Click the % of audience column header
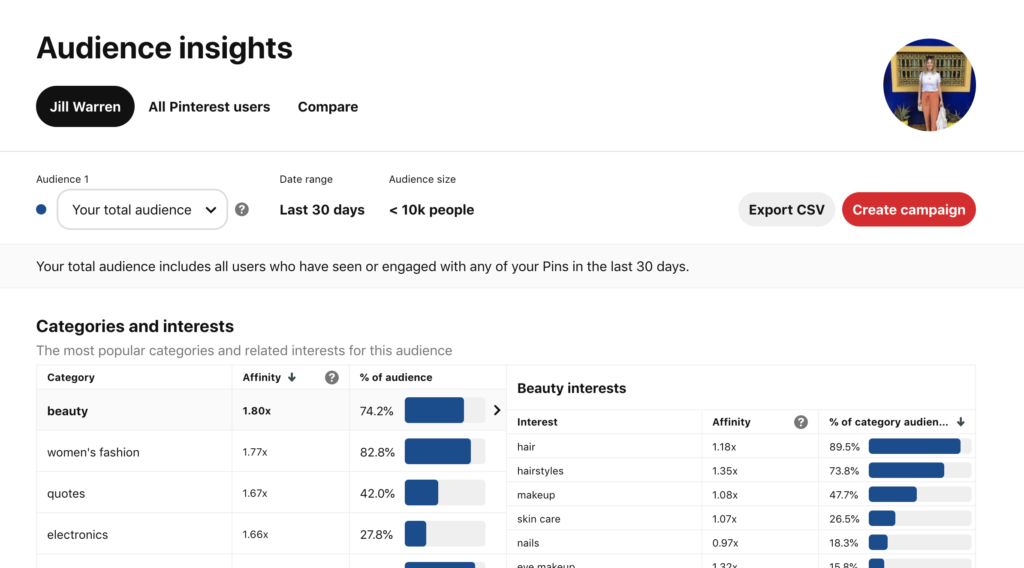Screen dimensions: 1024x568 pyautogui.click(x=396, y=378)
